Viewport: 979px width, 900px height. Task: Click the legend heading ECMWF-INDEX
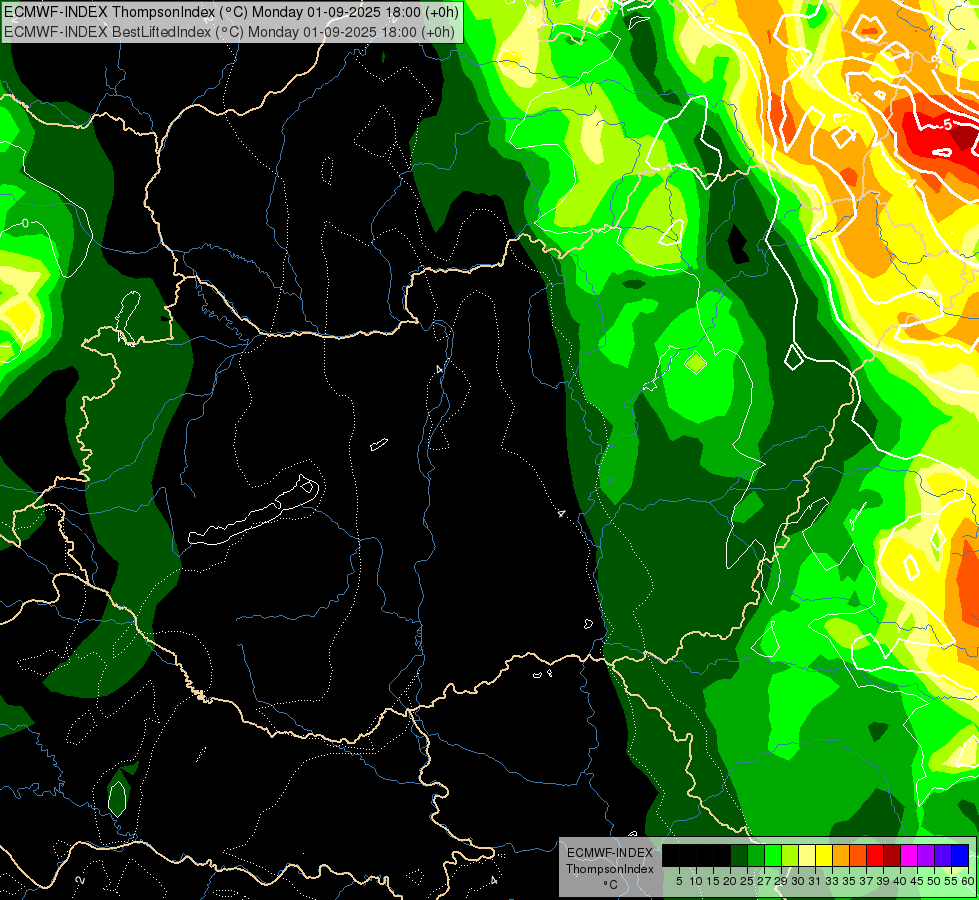(x=610, y=853)
